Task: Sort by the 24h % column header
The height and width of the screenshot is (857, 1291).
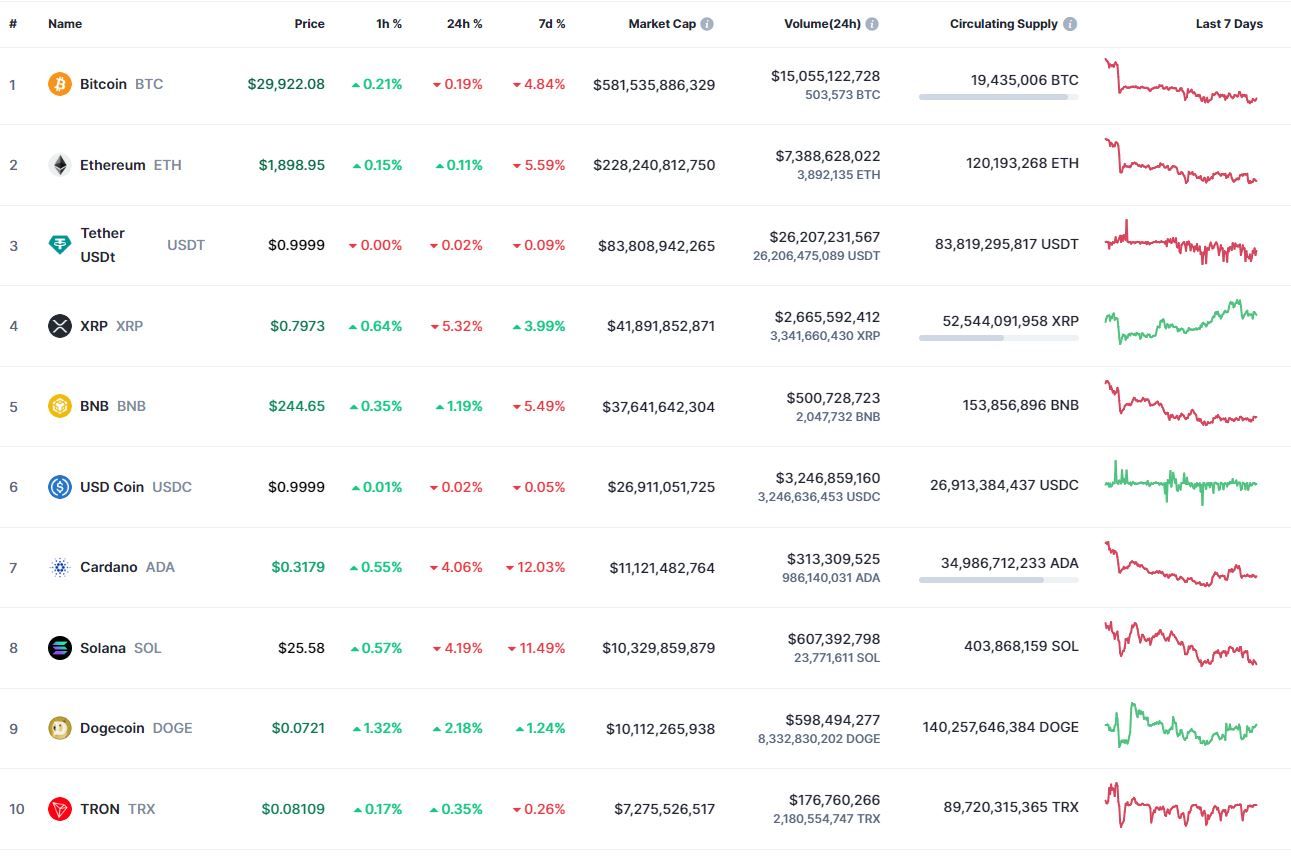Action: 464,24
